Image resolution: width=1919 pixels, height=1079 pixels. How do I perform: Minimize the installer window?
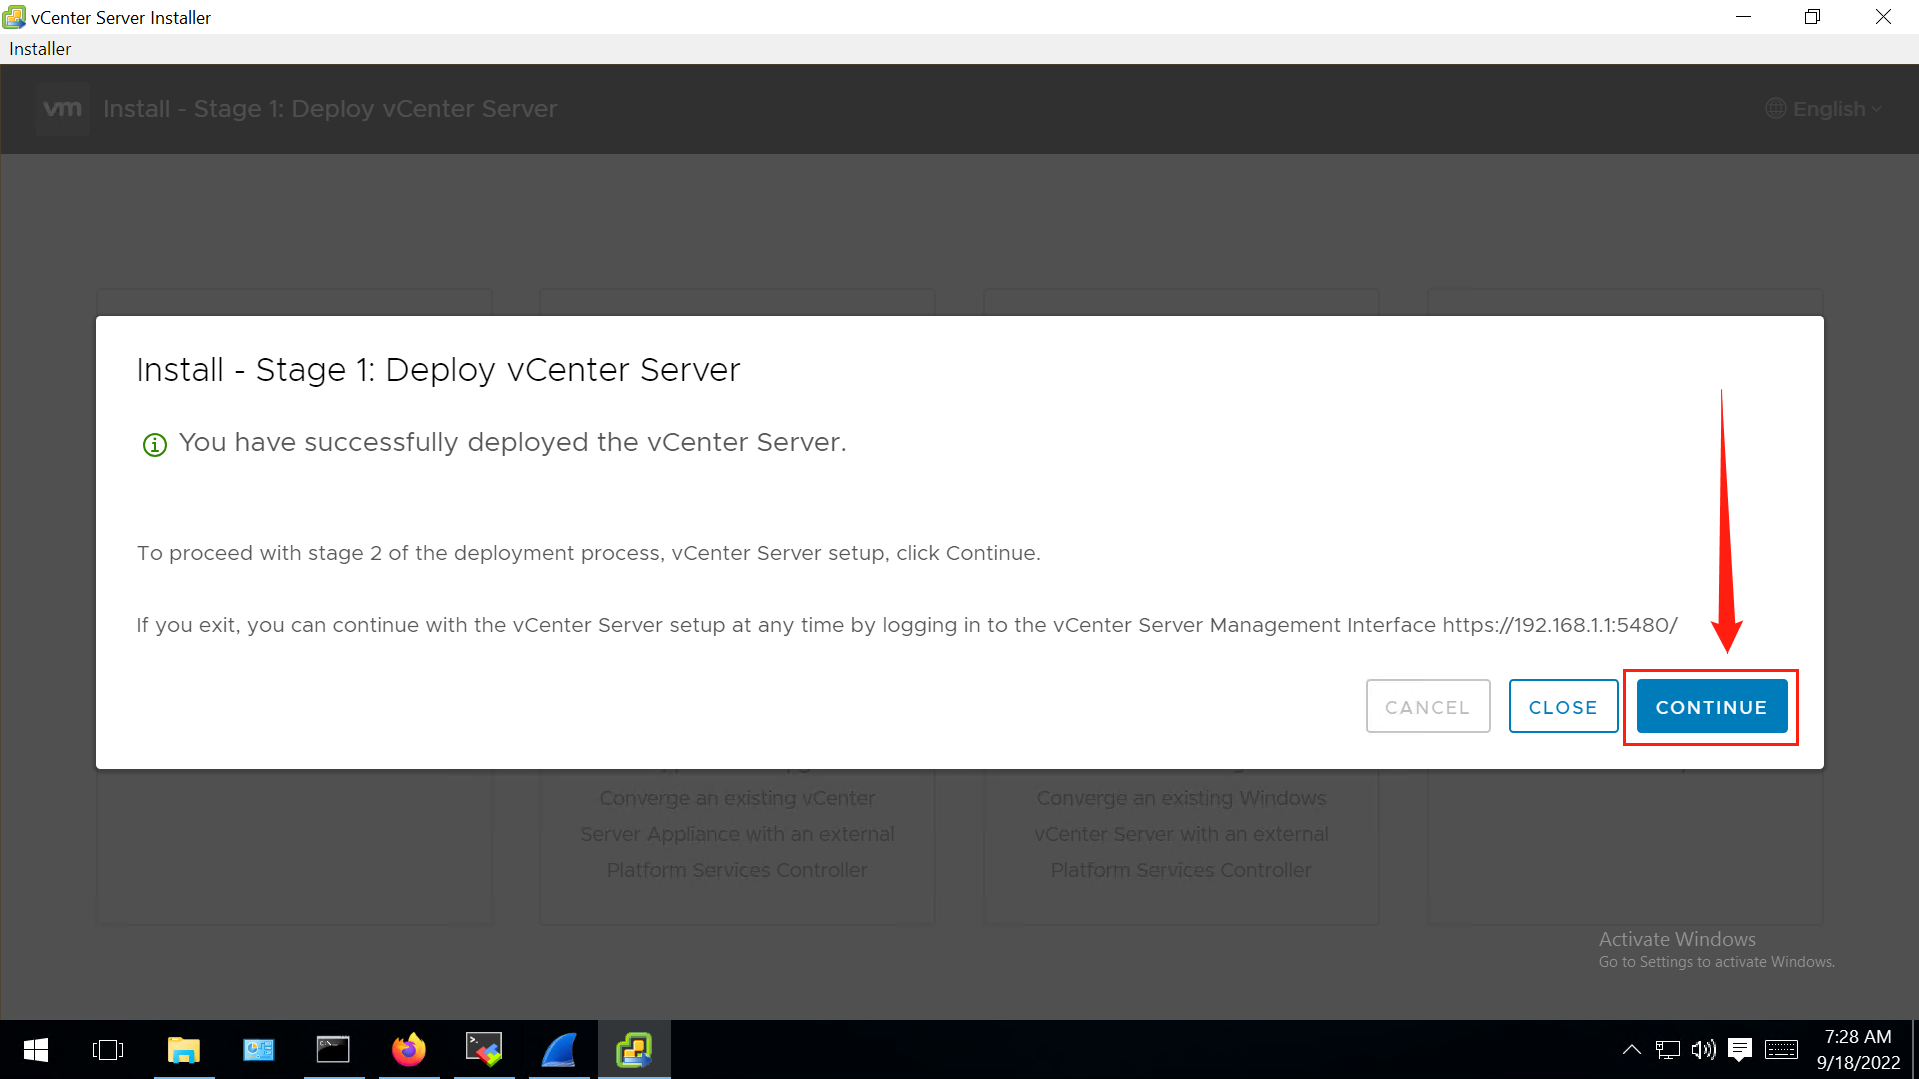[1743, 17]
